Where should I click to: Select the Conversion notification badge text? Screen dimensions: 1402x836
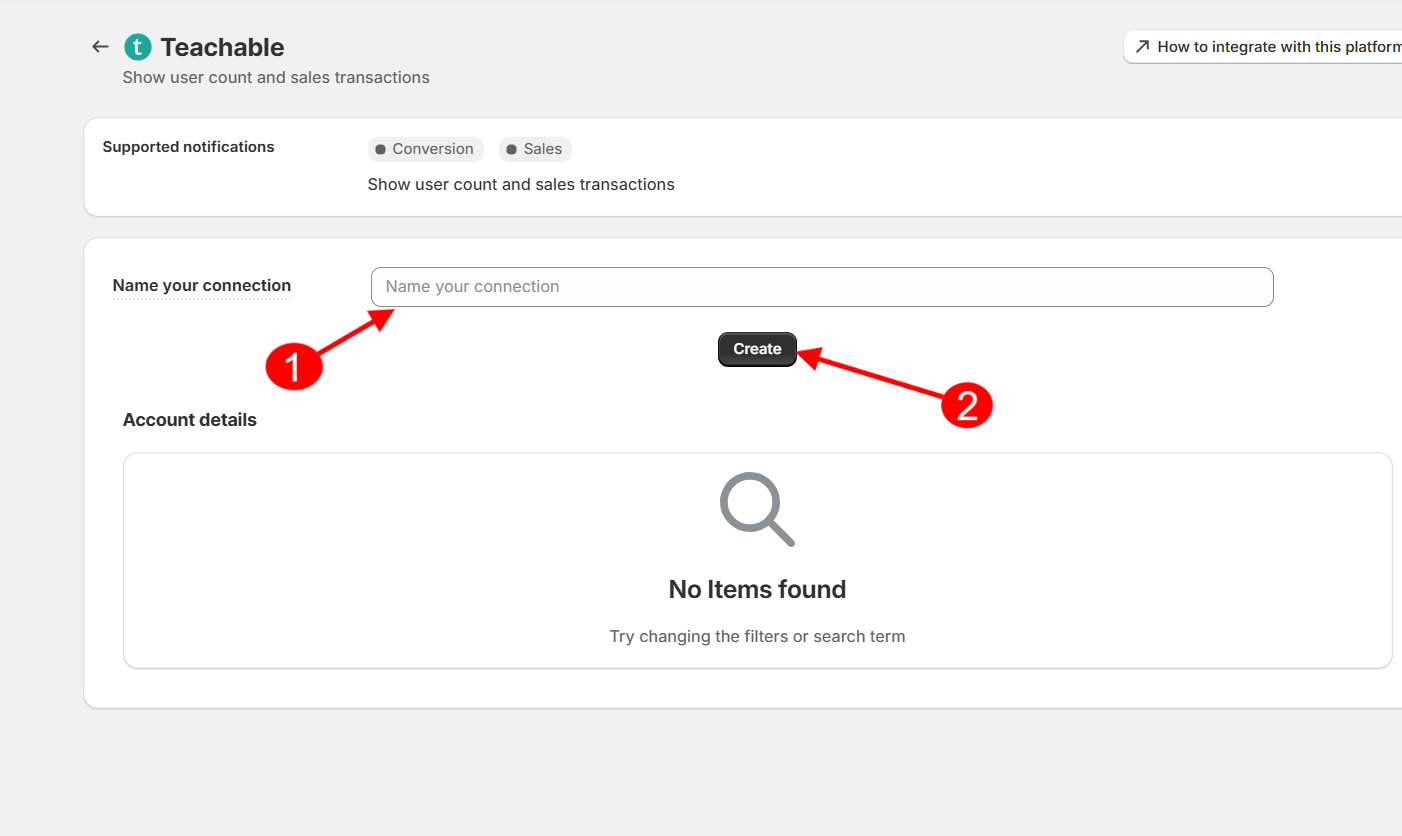point(433,149)
